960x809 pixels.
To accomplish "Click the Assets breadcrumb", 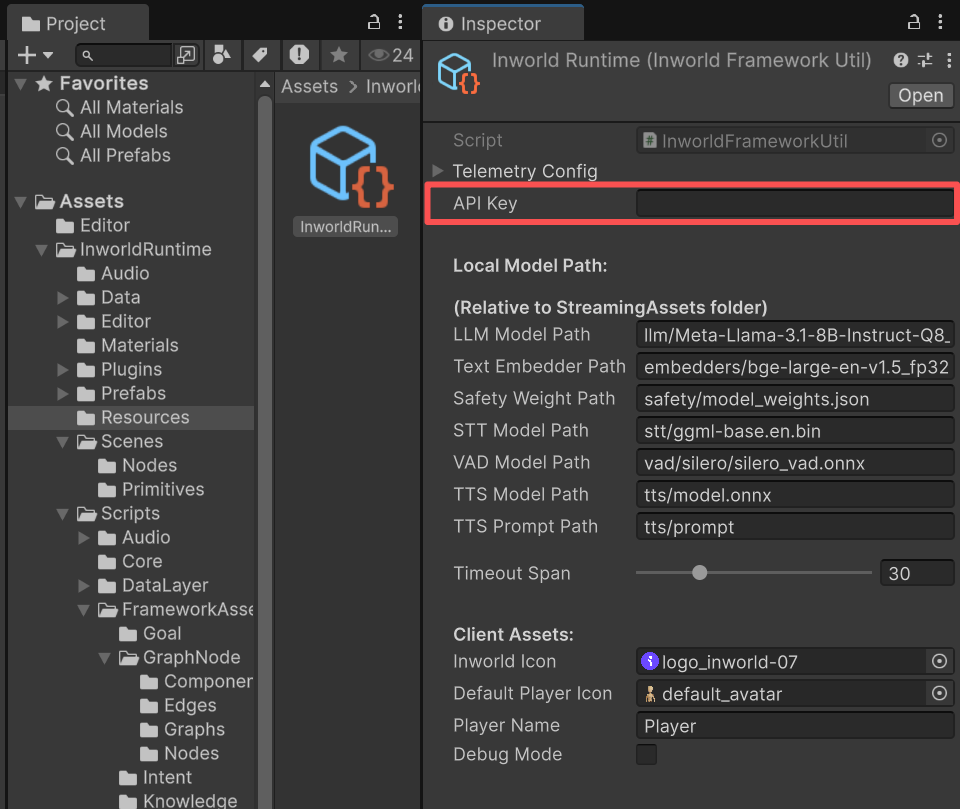I will tap(309, 86).
